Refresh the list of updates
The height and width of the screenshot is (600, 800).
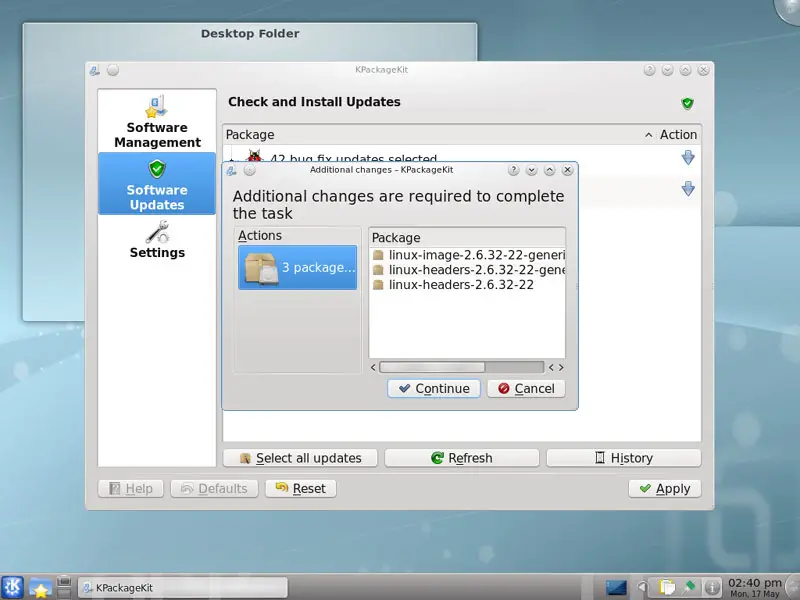tap(462, 458)
